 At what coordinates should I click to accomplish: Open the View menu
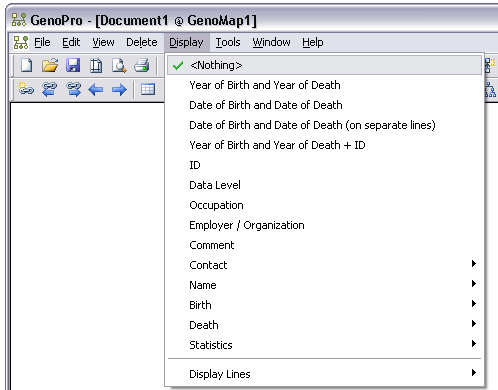[103, 42]
